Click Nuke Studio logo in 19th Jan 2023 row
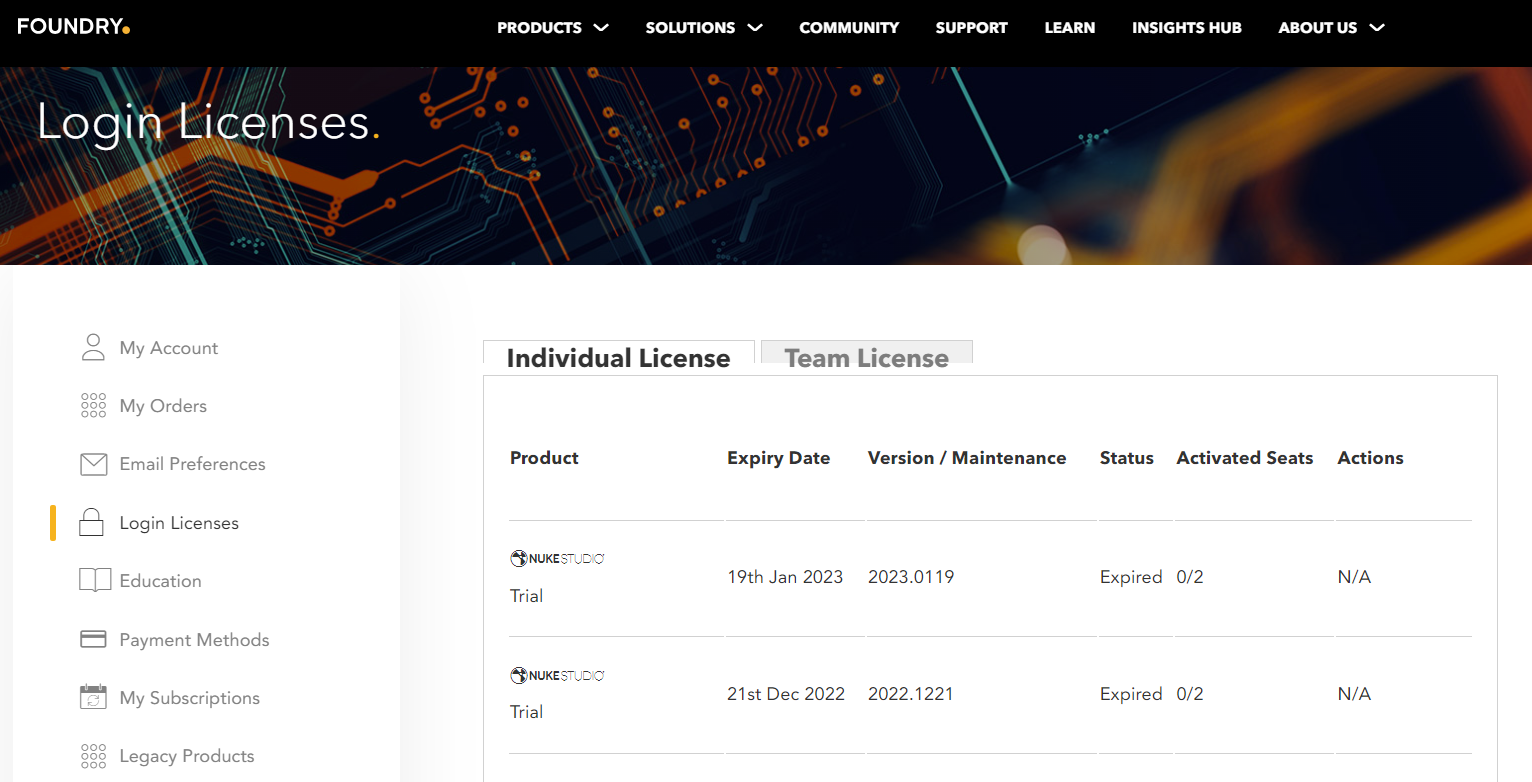The height and width of the screenshot is (782, 1532). pyautogui.click(x=557, y=559)
